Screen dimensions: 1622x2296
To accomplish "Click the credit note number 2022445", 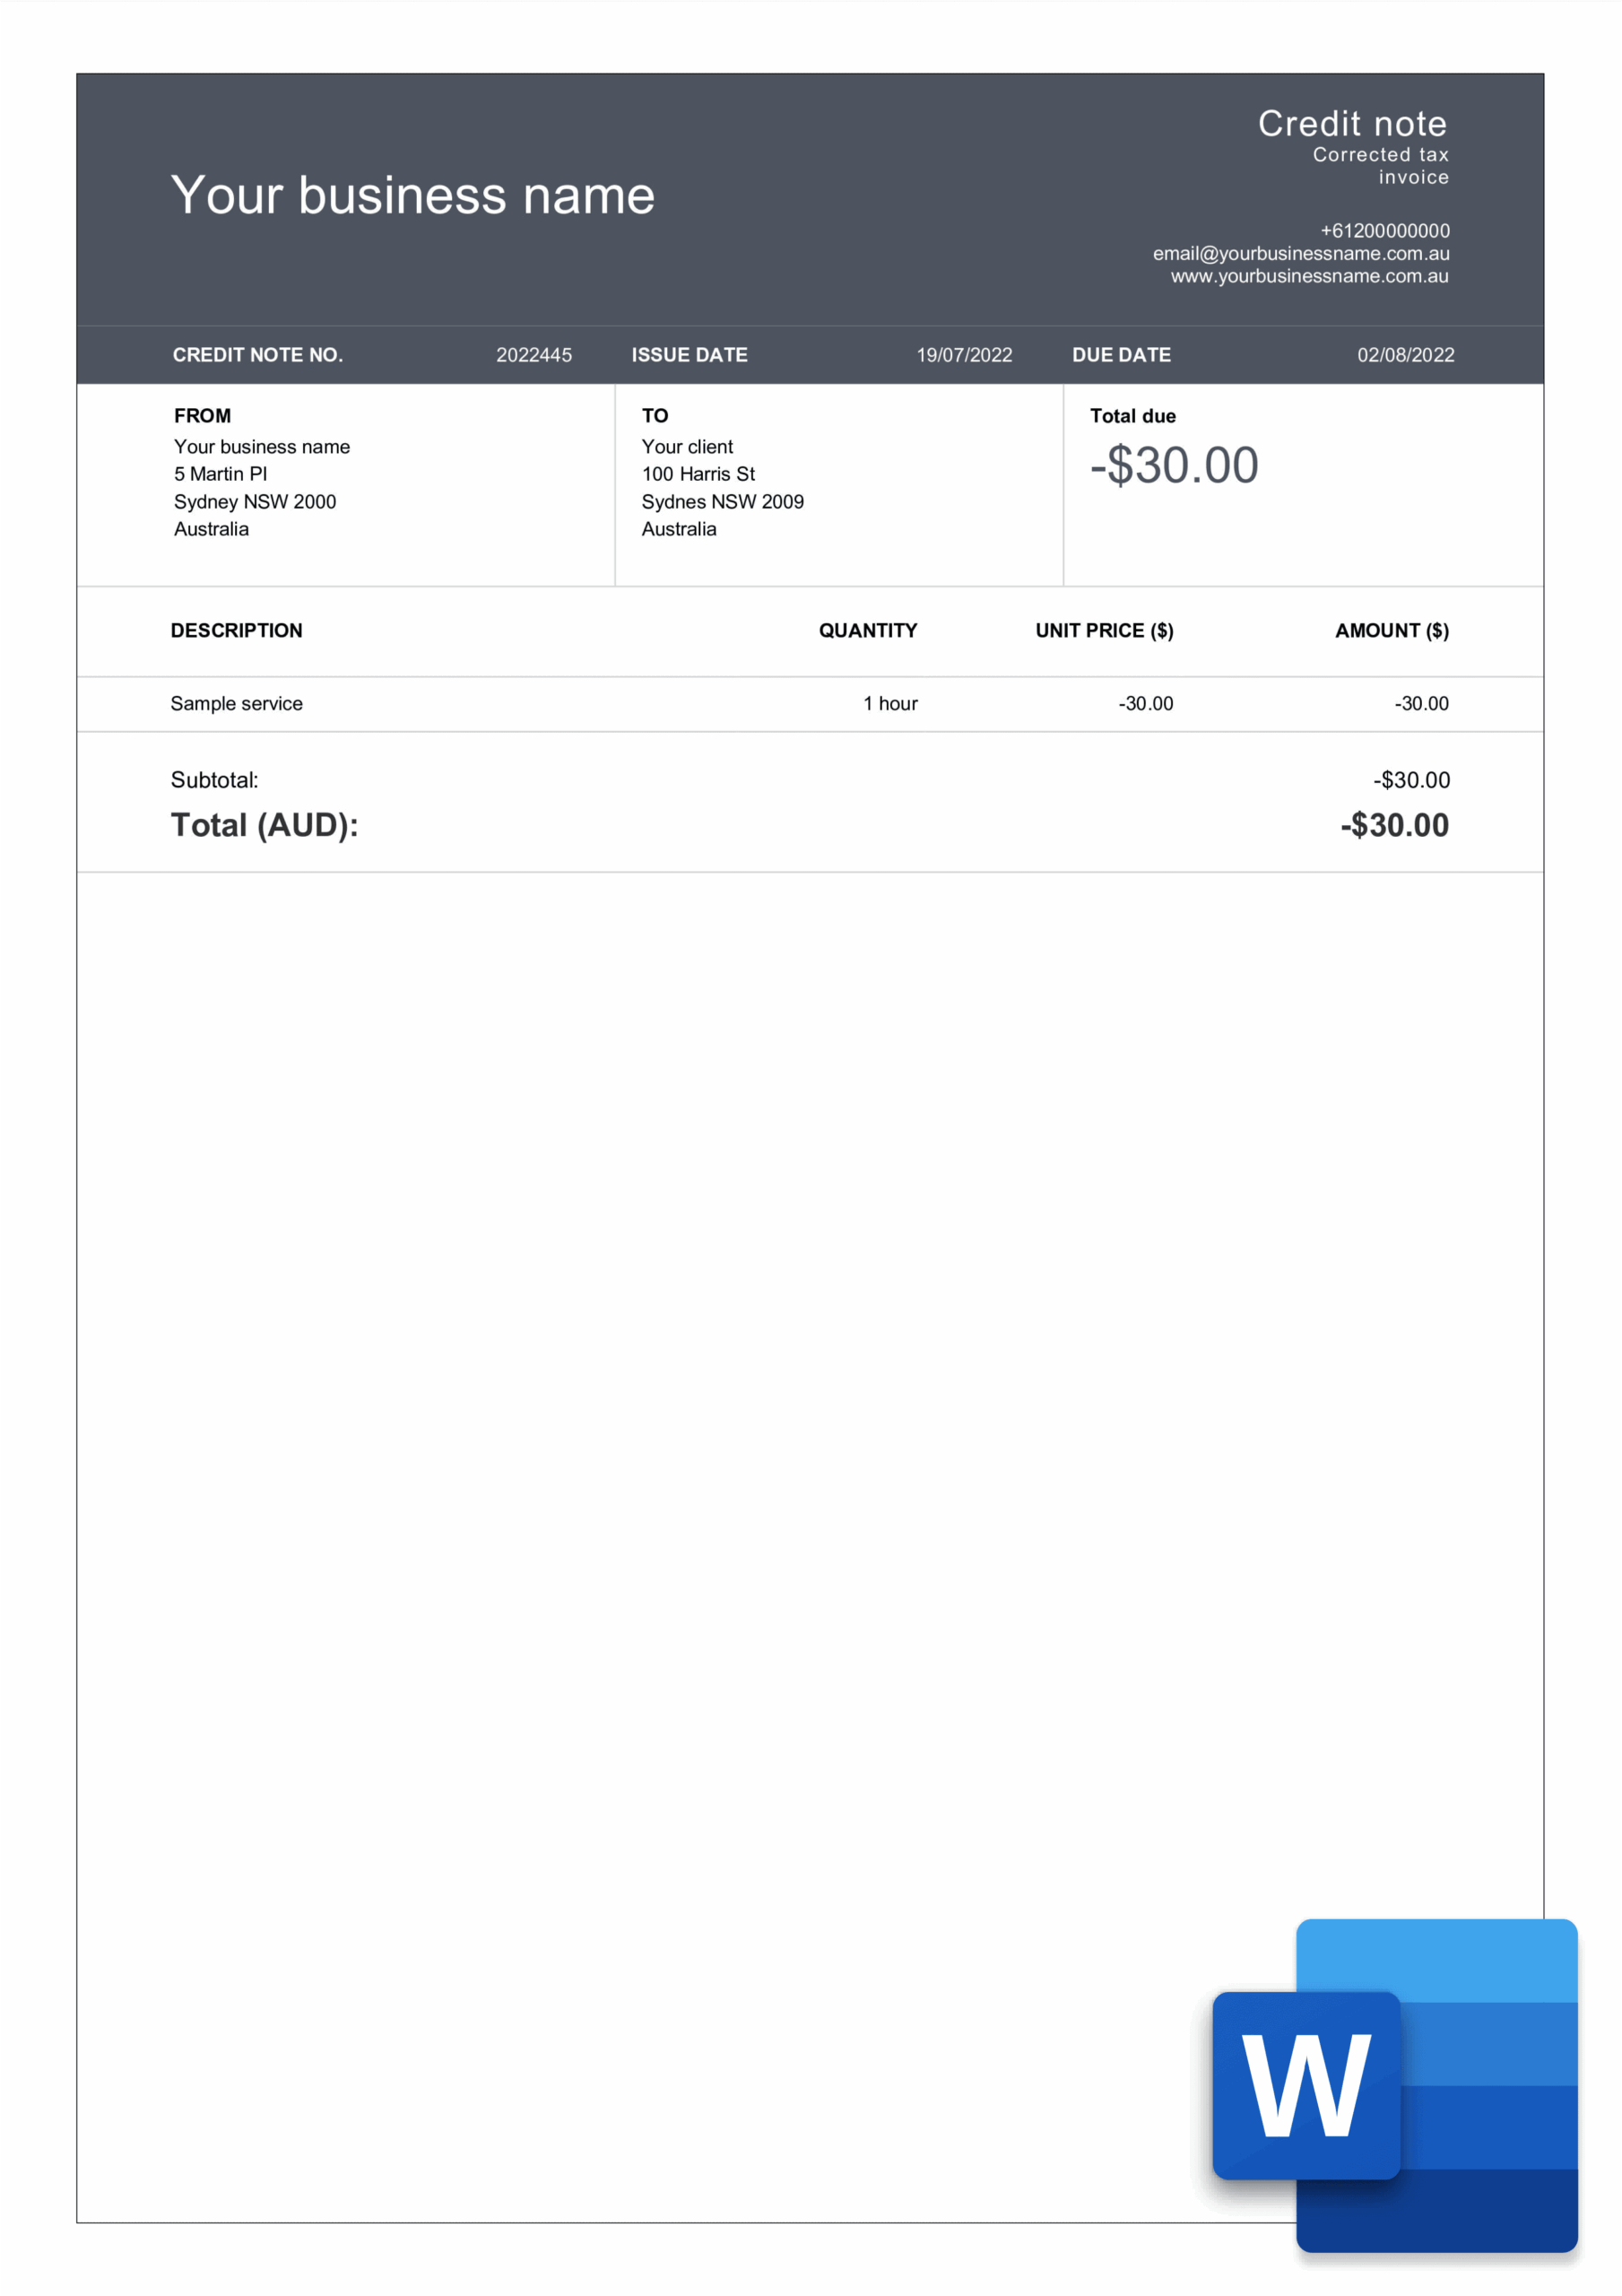I will [534, 355].
